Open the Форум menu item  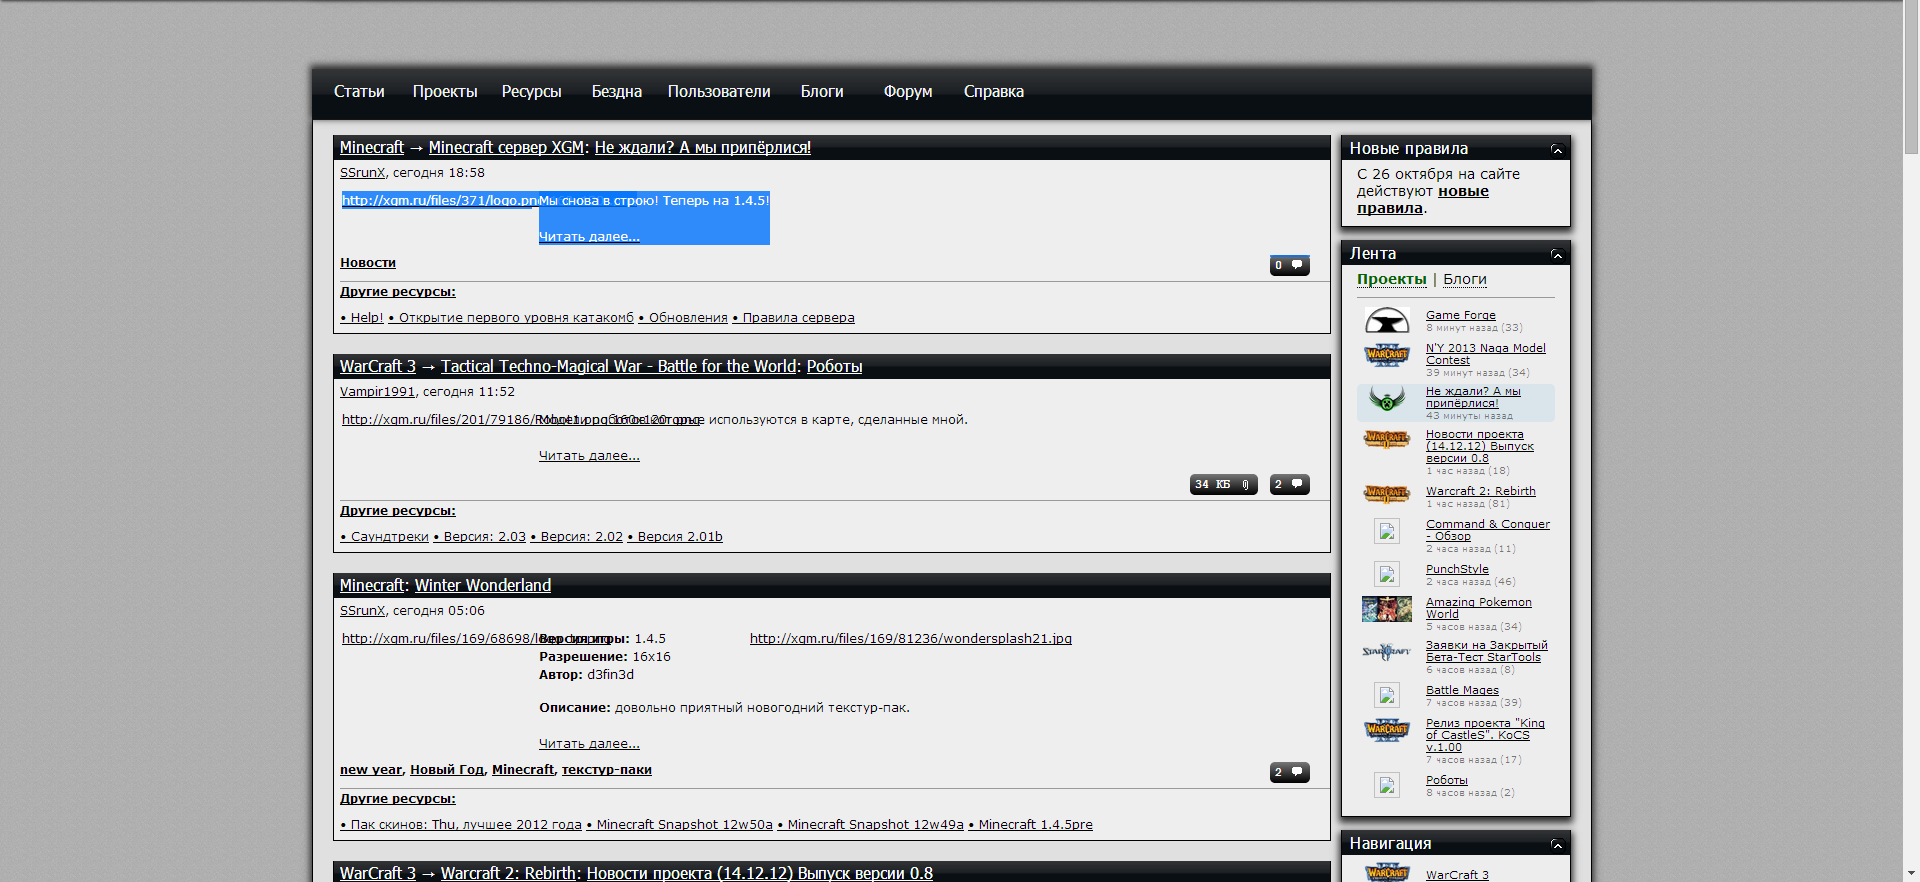point(908,92)
